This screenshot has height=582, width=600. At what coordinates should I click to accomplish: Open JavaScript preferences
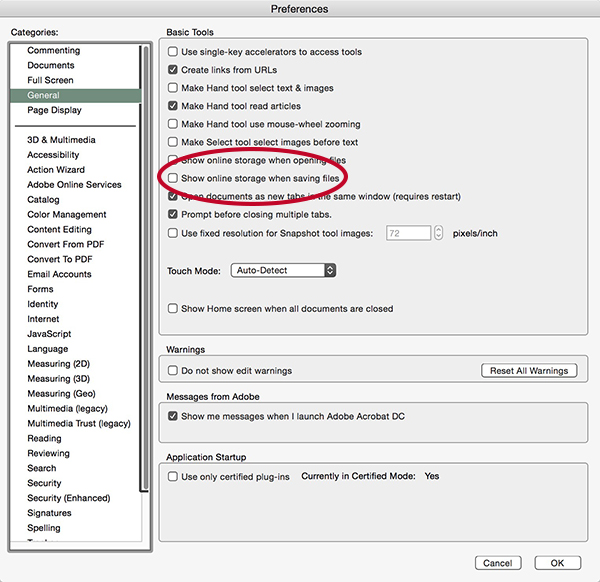[x=49, y=334]
